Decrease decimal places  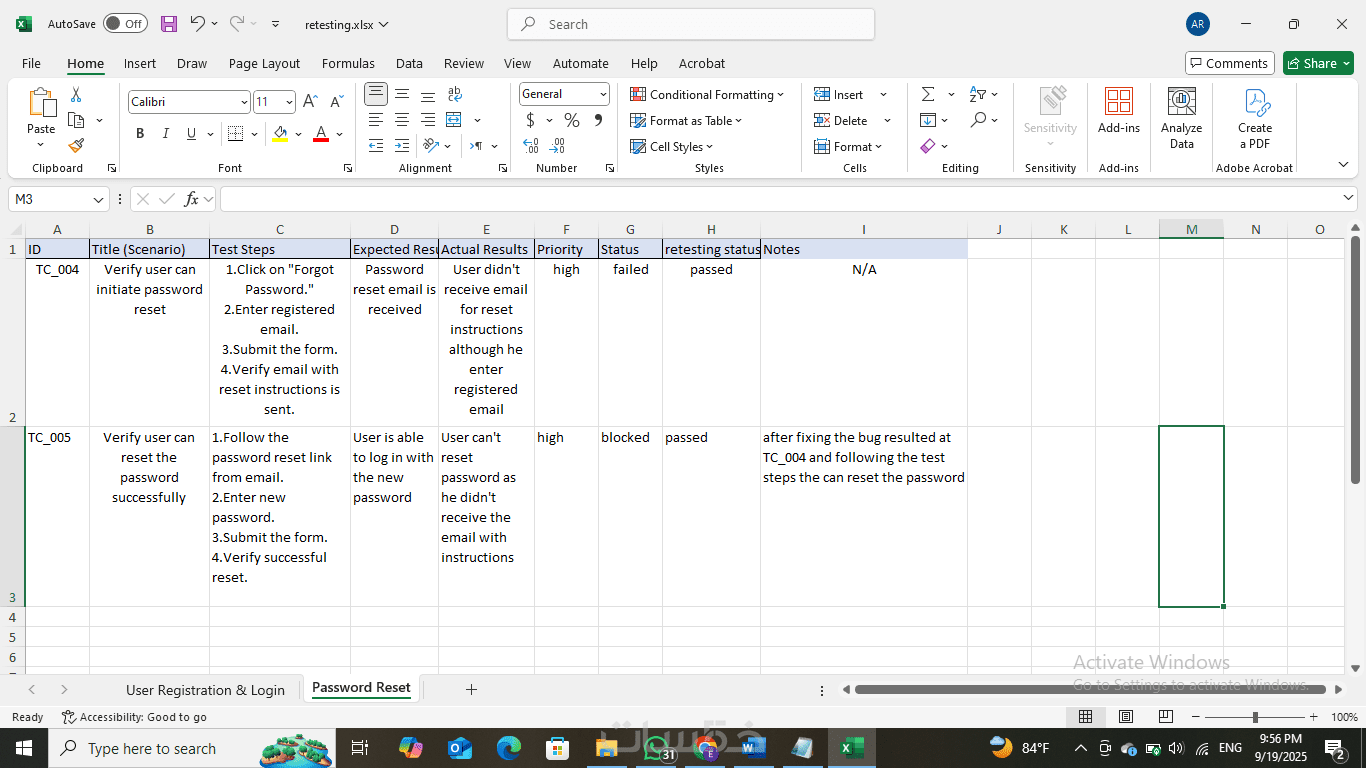(557, 146)
